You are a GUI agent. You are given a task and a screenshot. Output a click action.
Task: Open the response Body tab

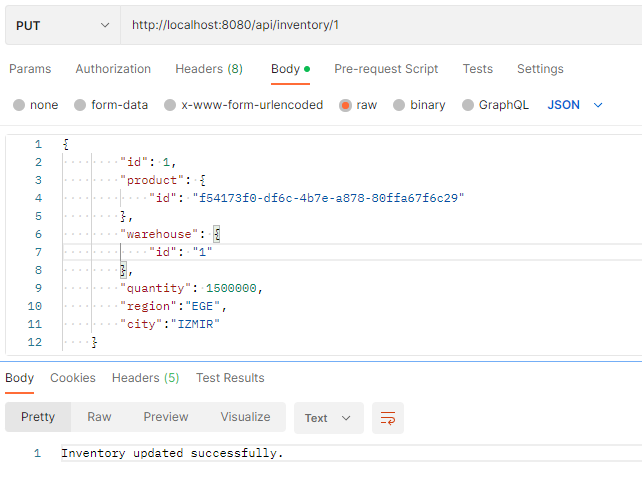point(20,377)
